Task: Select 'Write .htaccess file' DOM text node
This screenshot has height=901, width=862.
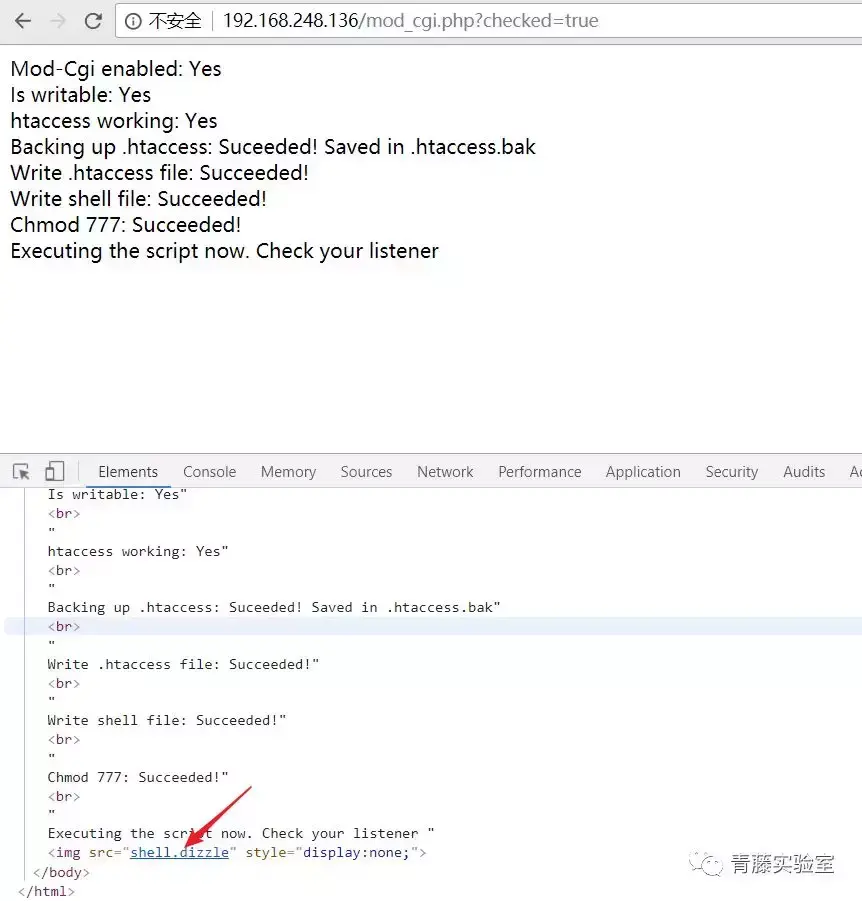Action: point(183,665)
